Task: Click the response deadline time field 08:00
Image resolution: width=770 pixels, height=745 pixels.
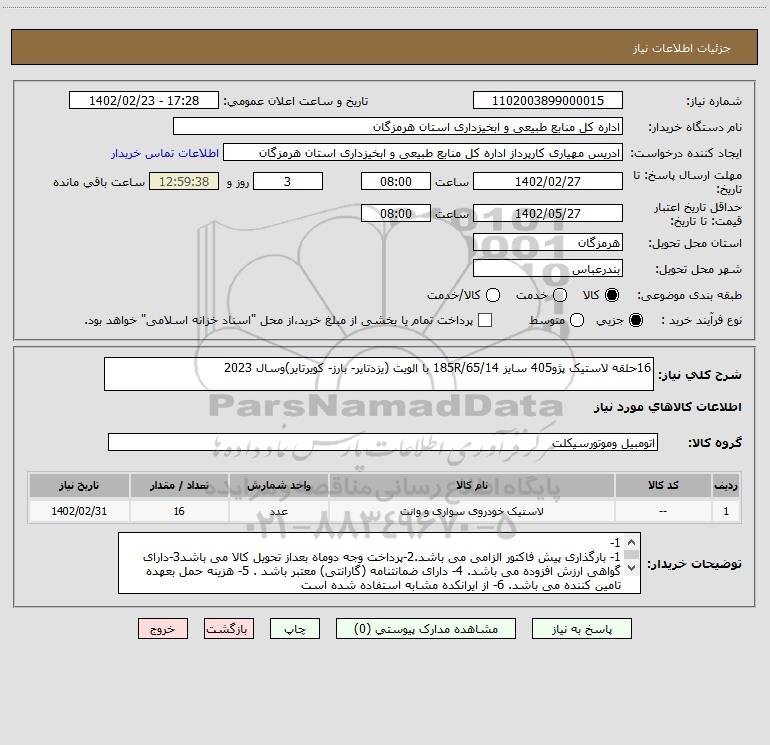Action: click(x=396, y=181)
